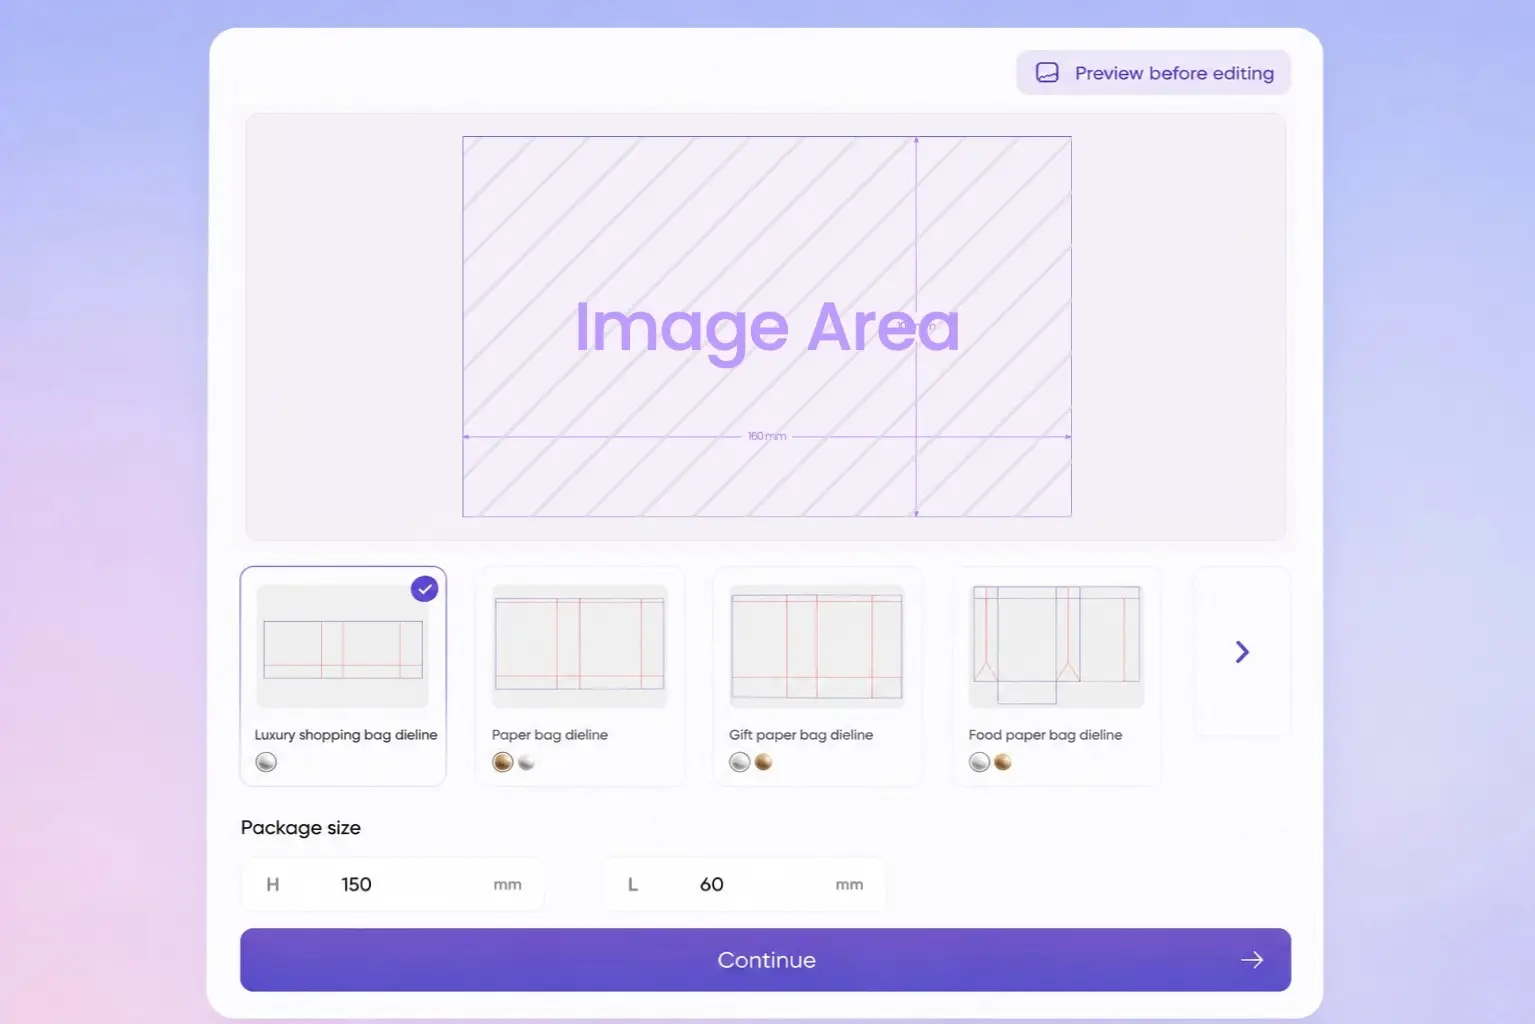Pick brown swatch under Food paper bag dieline
The width and height of the screenshot is (1535, 1024).
click(1002, 762)
